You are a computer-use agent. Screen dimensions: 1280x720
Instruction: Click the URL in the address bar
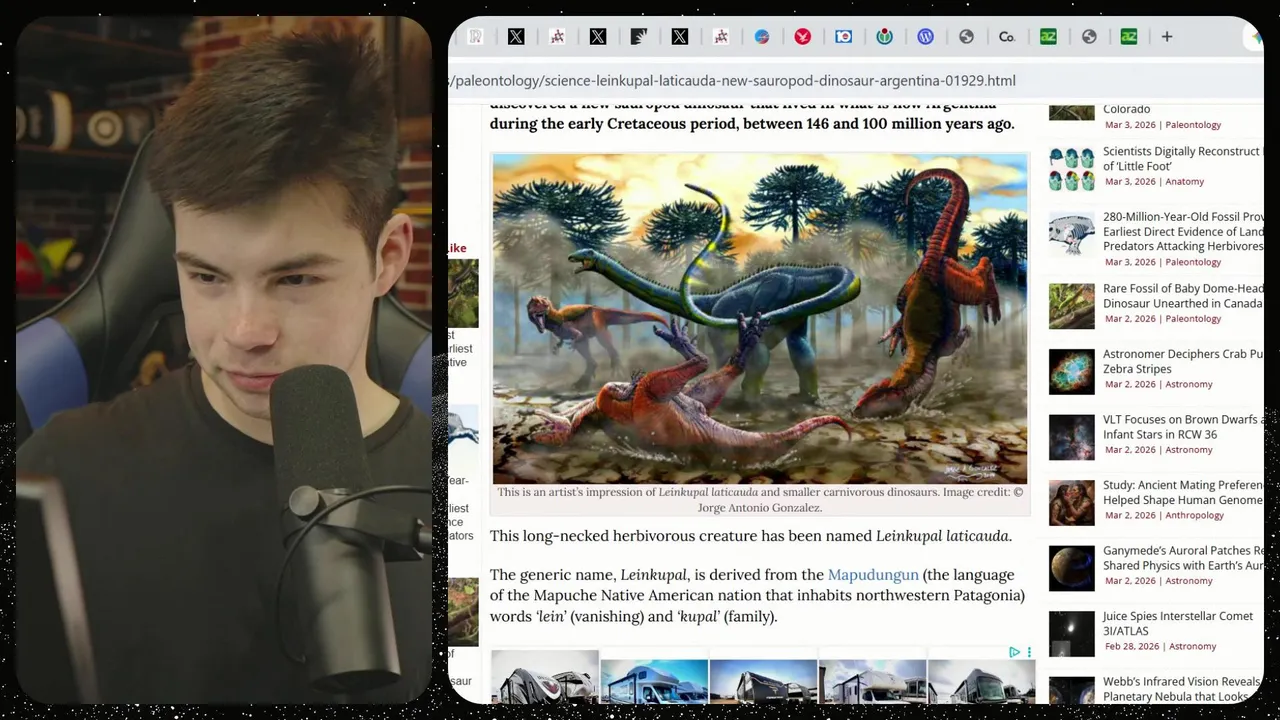pyautogui.click(x=732, y=81)
